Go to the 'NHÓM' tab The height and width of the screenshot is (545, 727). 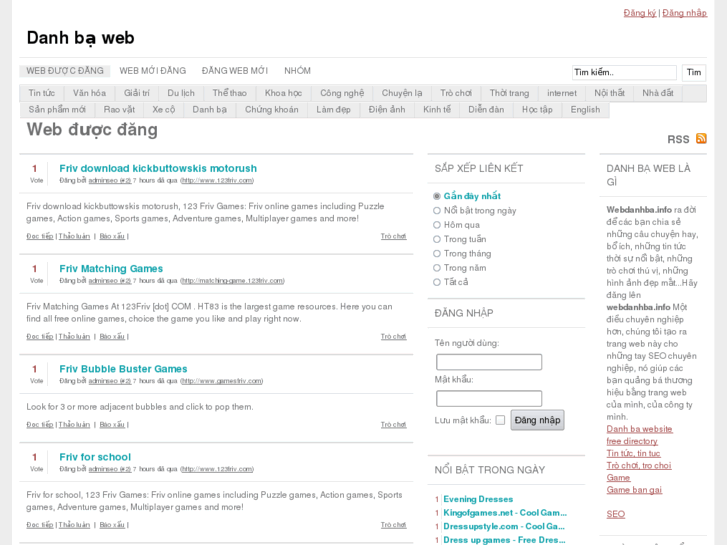coord(297,71)
